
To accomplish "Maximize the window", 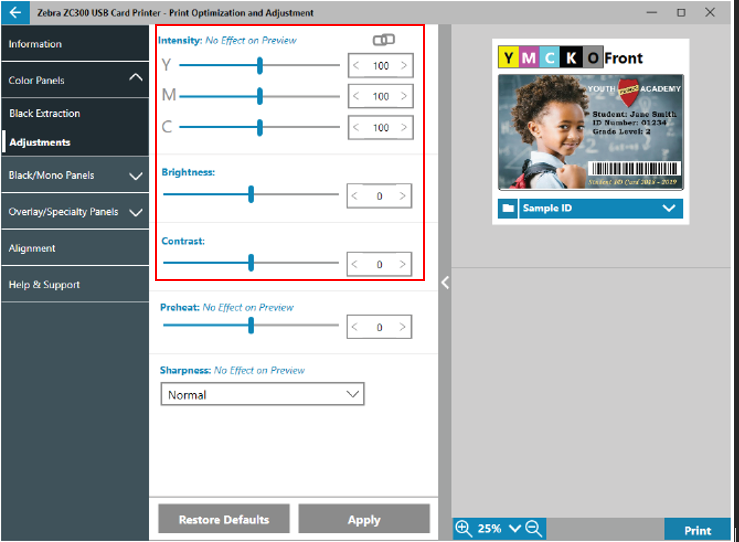I will coord(681,12).
